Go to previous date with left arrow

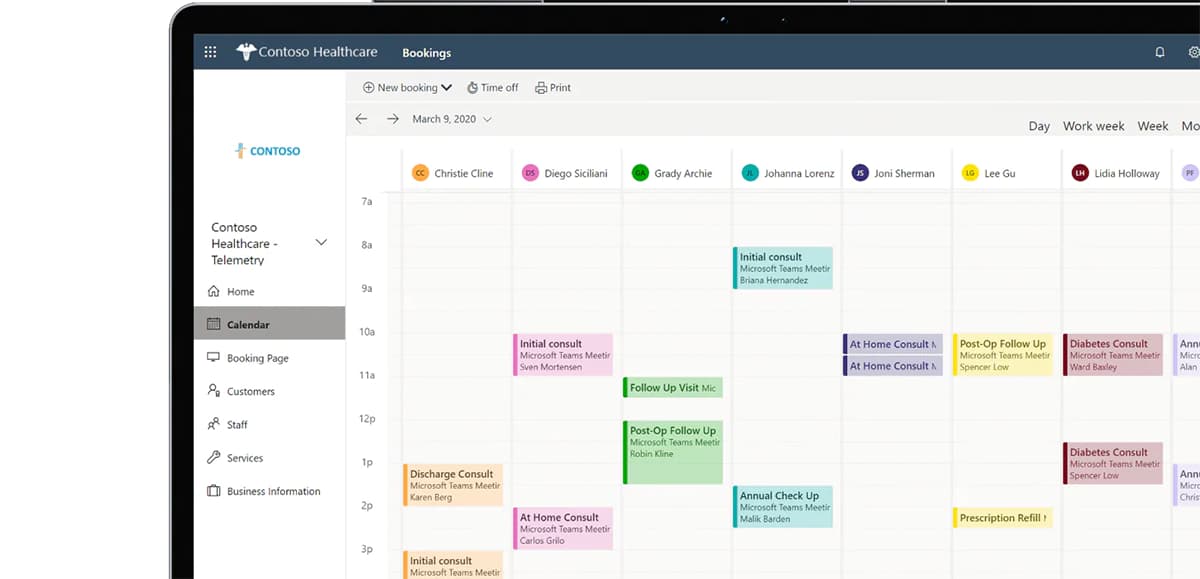click(x=362, y=119)
